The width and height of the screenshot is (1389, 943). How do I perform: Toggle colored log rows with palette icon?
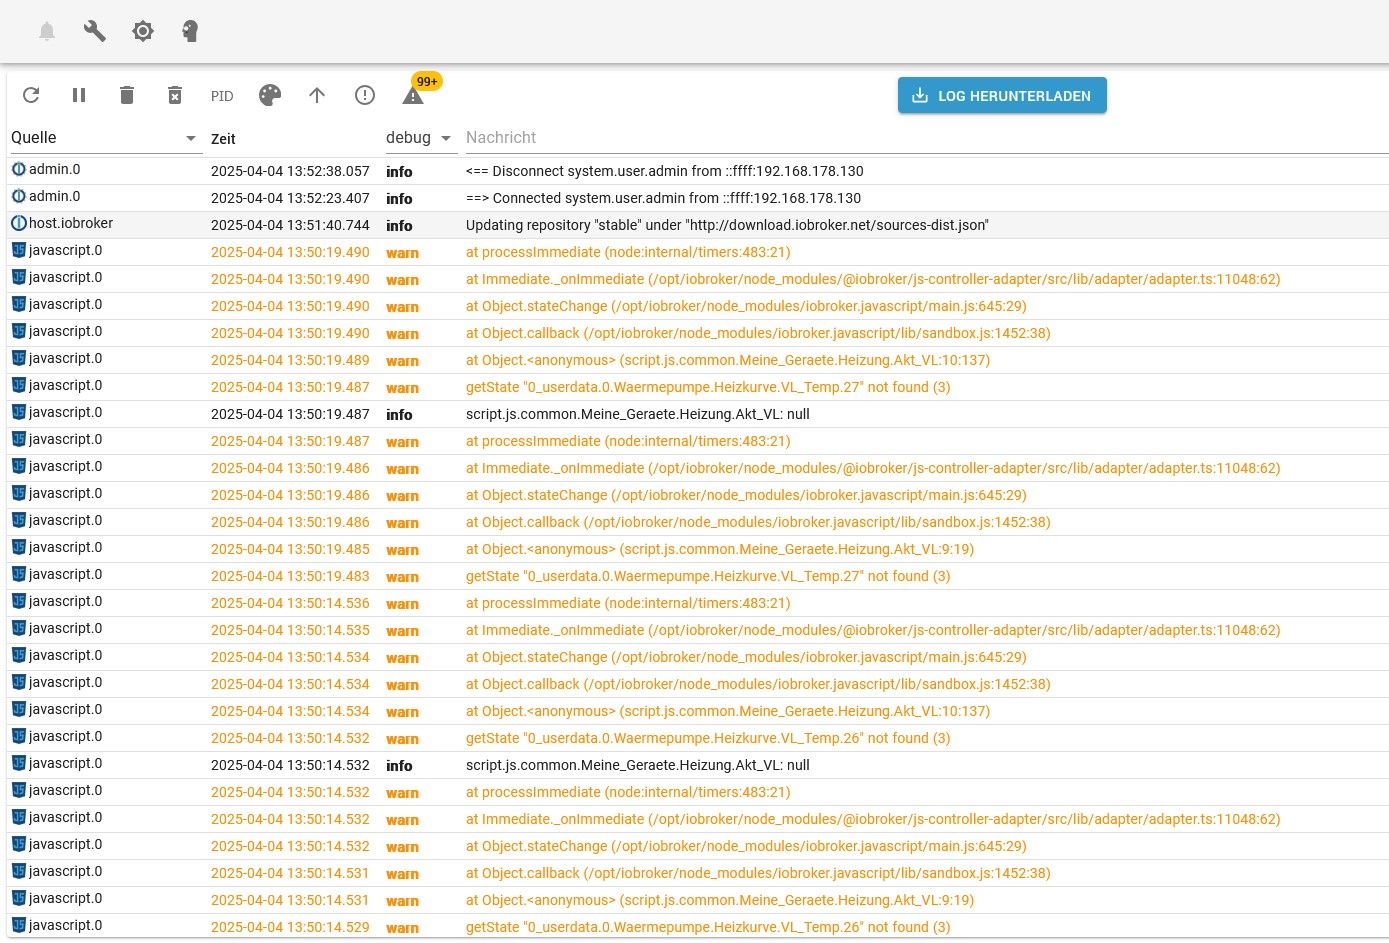pos(270,95)
